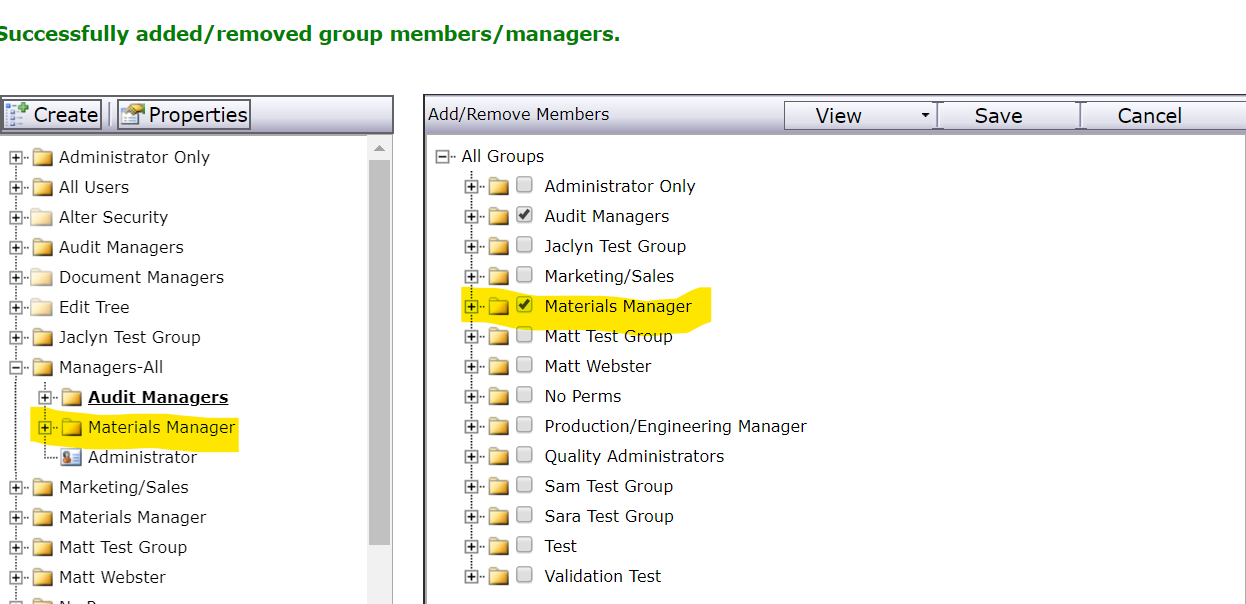The width and height of the screenshot is (1246, 604).
Task: Expand the Edit Tree node
Action: pyautogui.click(x=16, y=308)
